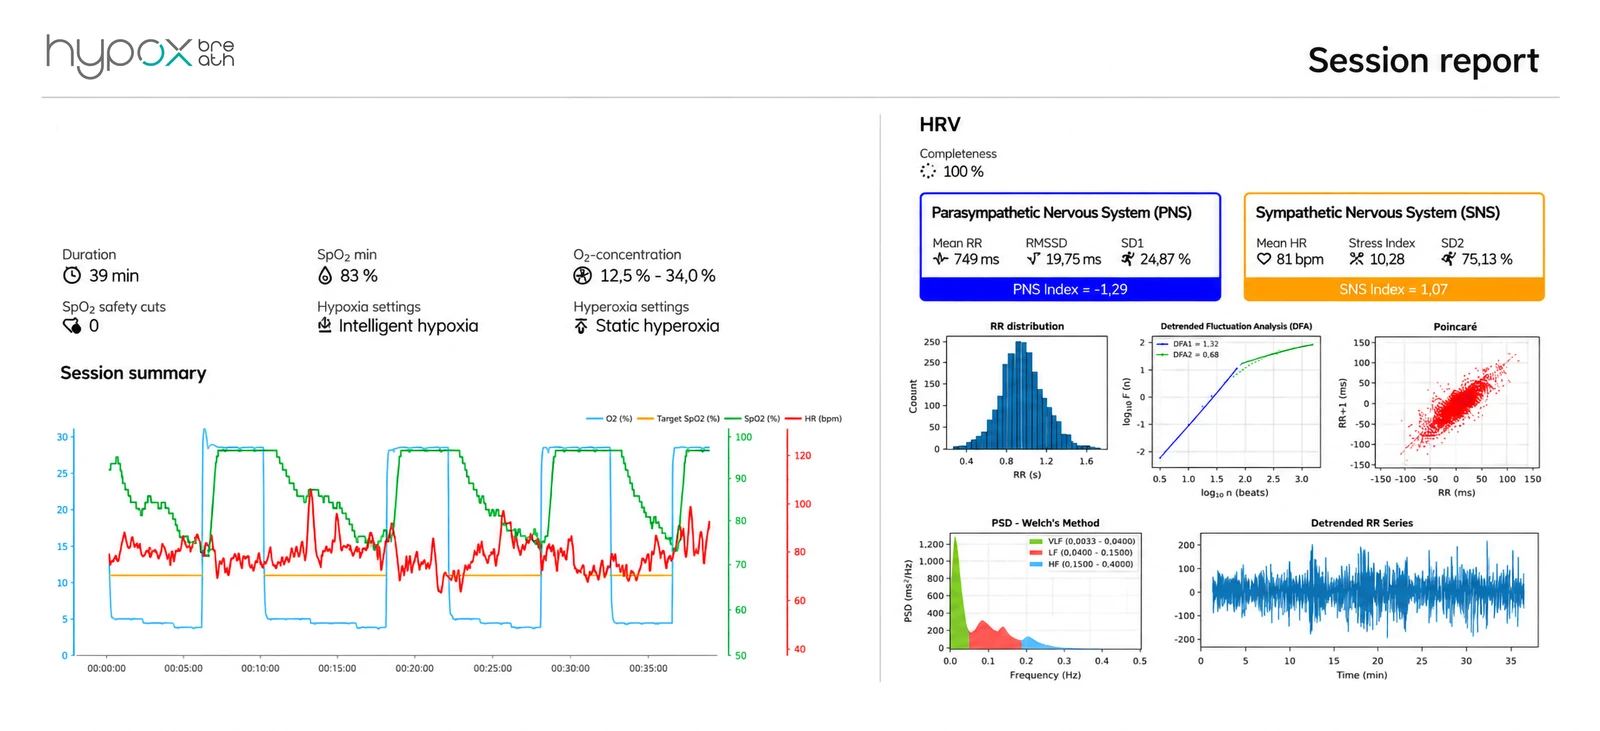
Task: Click the RMSSD square-root icon
Action: click(1033, 259)
